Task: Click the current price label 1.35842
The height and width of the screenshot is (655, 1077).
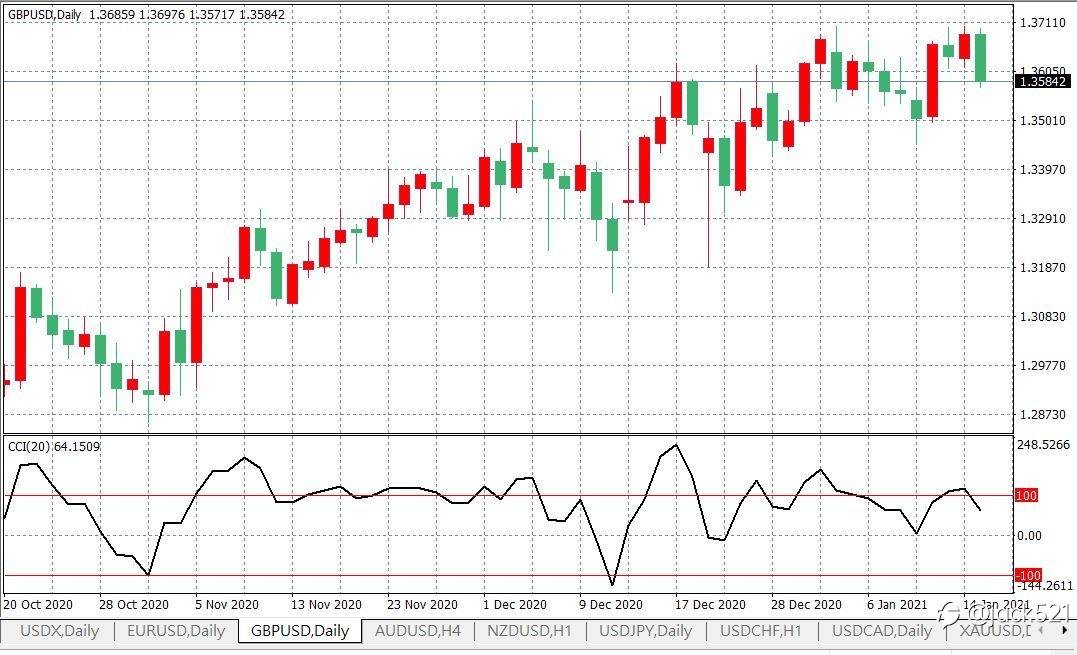Action: [1042, 82]
